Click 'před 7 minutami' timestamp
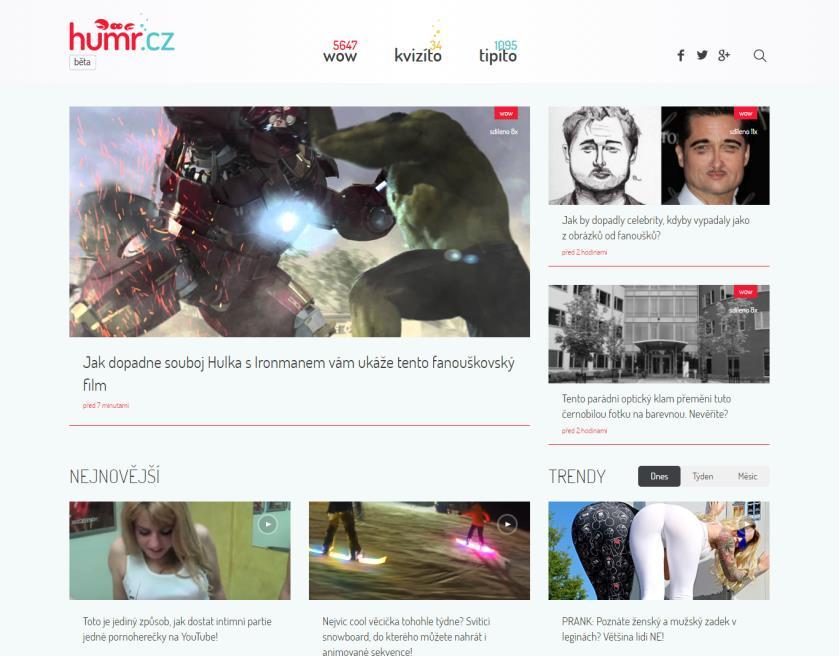 click(106, 406)
